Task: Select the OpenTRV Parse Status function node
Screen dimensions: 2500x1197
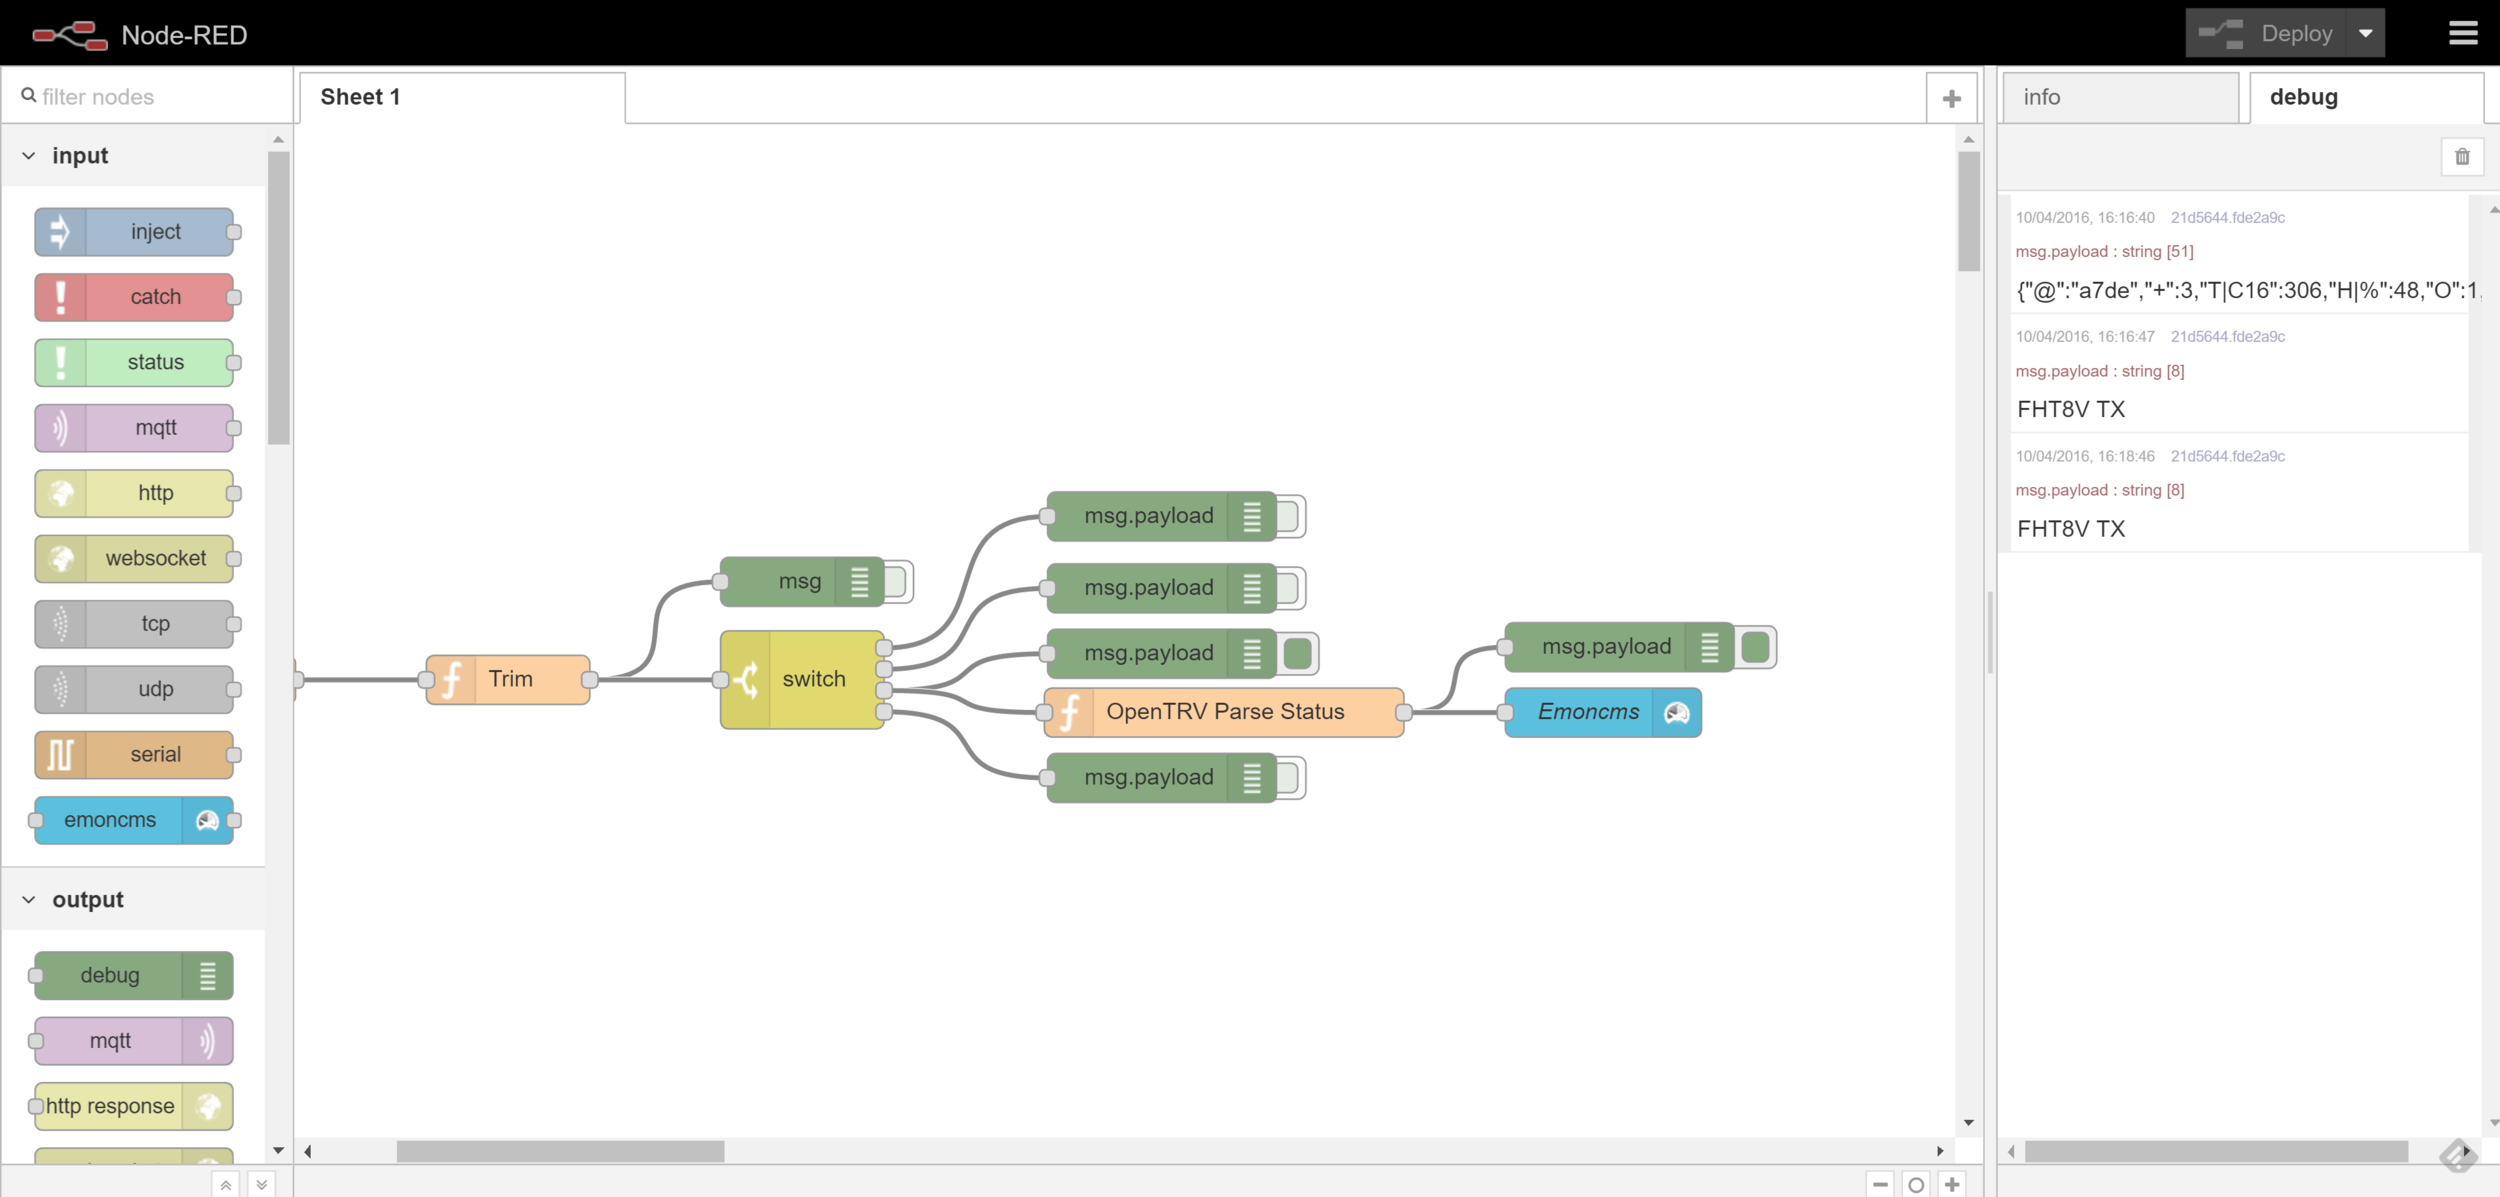Action: [1224, 712]
